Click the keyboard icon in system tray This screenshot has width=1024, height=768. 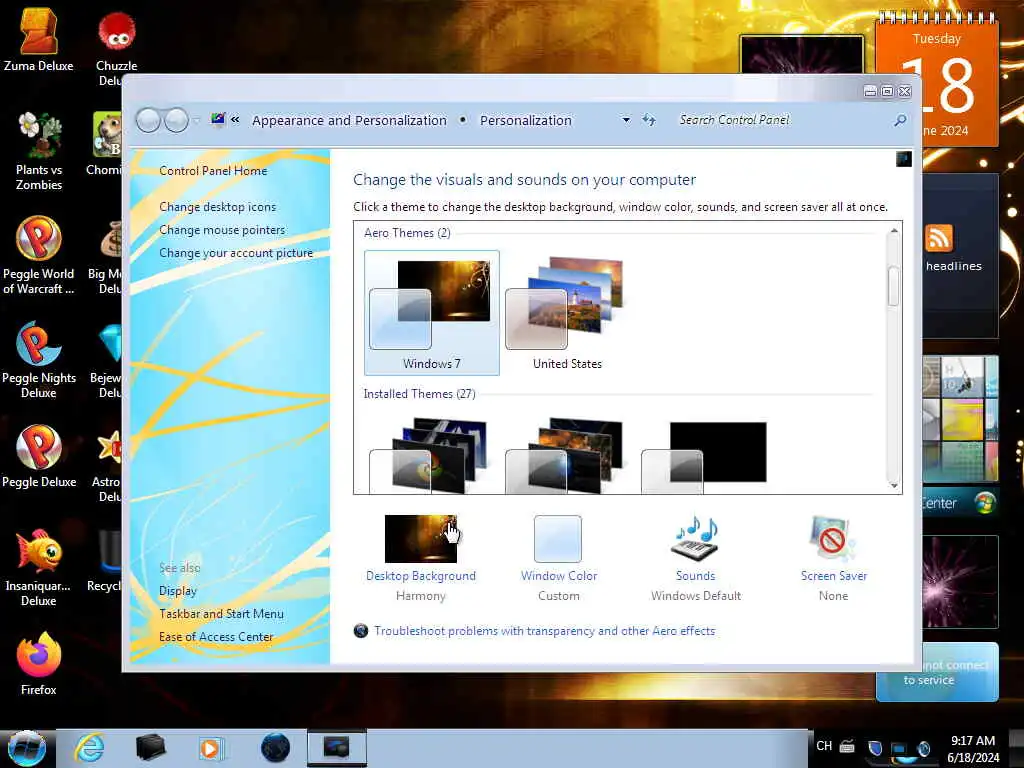pyautogui.click(x=848, y=746)
